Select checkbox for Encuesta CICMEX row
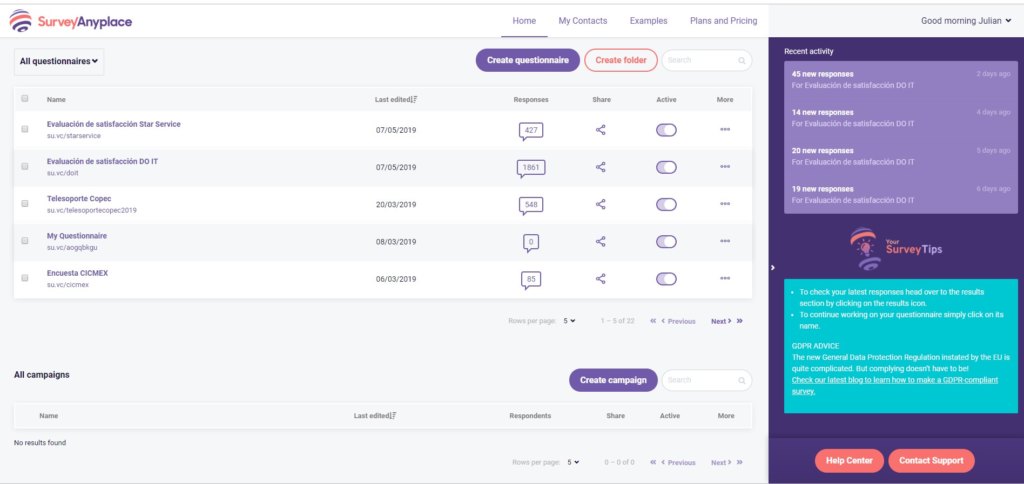The width and height of the screenshot is (1024, 484). [x=25, y=279]
